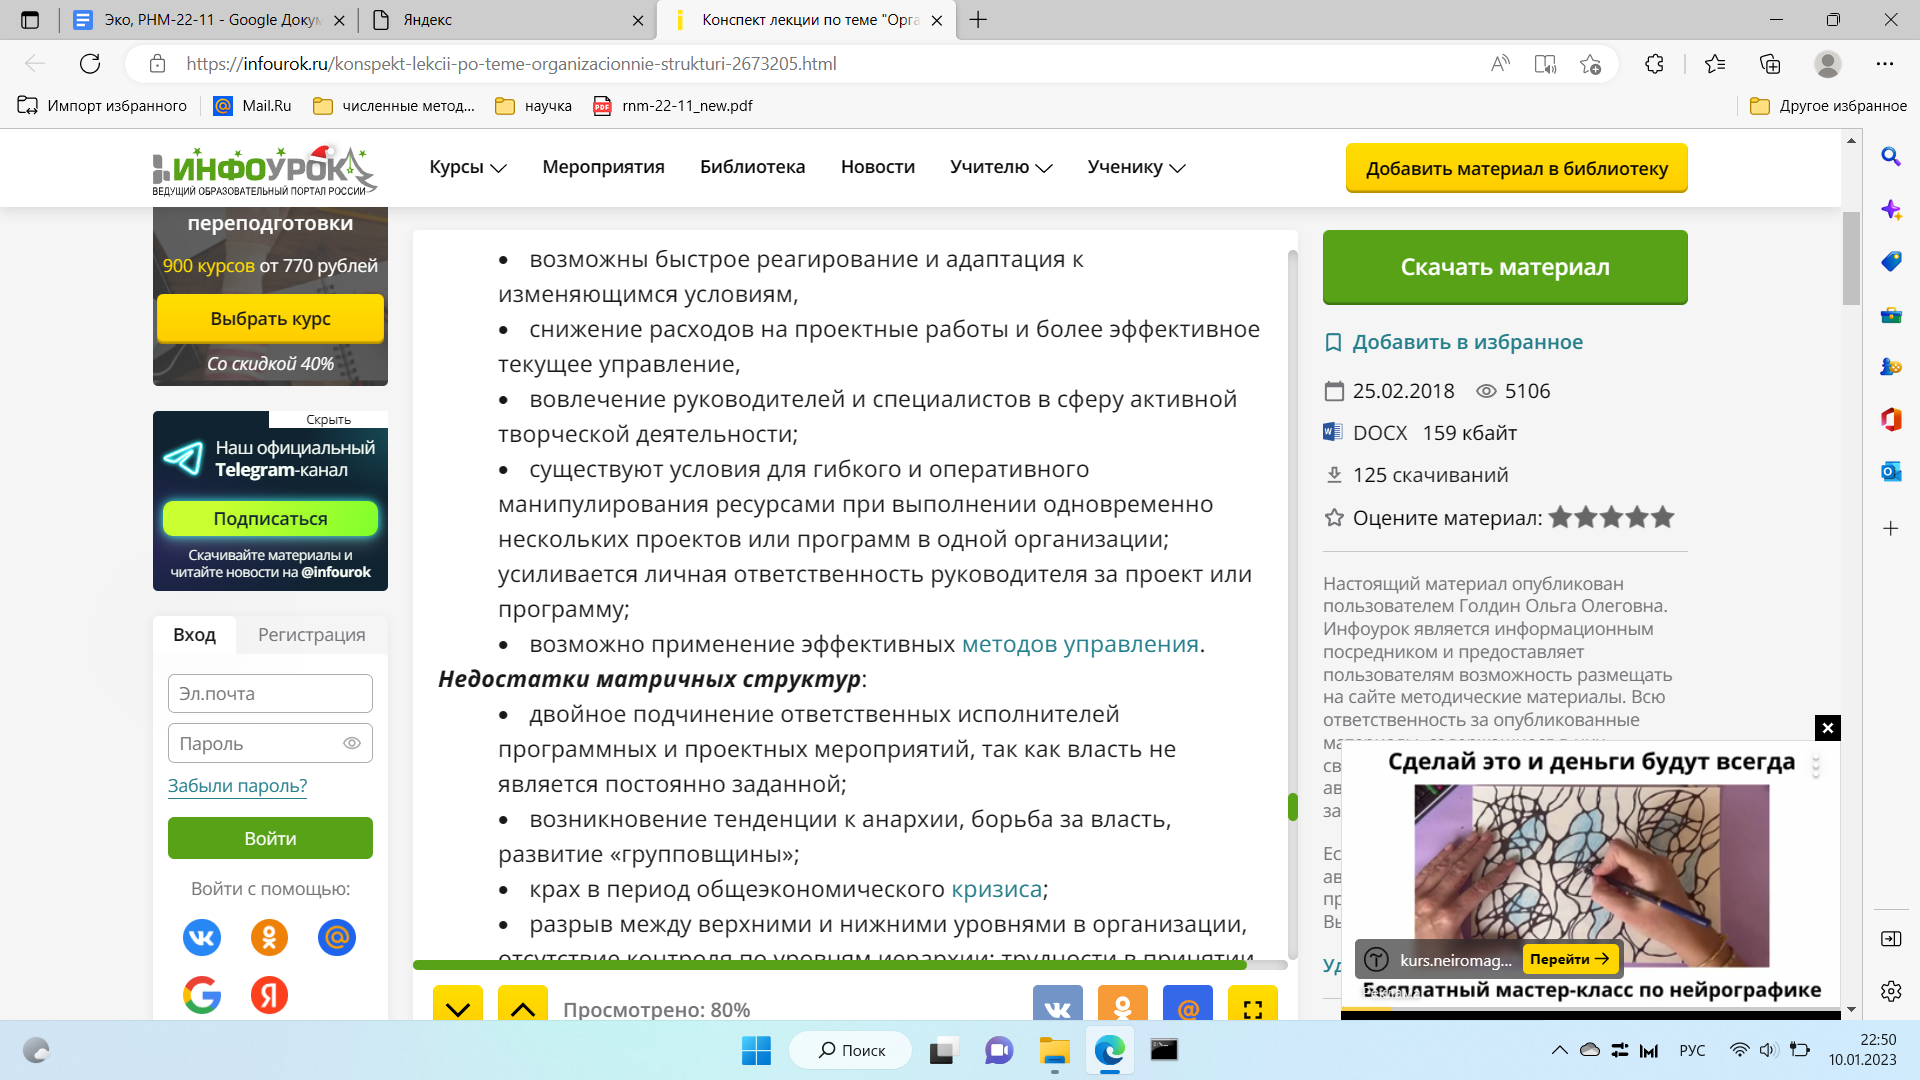Click Добавить материал в библиотеку button
Image resolution: width=1920 pixels, height=1080 pixels.
pos(1516,168)
